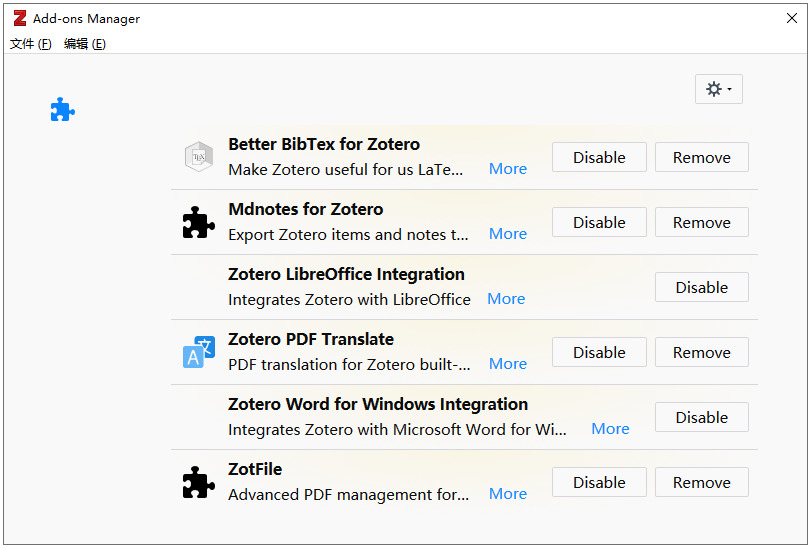This screenshot has width=811, height=546.
Task: Remove Mdnotes for Zotero
Action: click(701, 222)
